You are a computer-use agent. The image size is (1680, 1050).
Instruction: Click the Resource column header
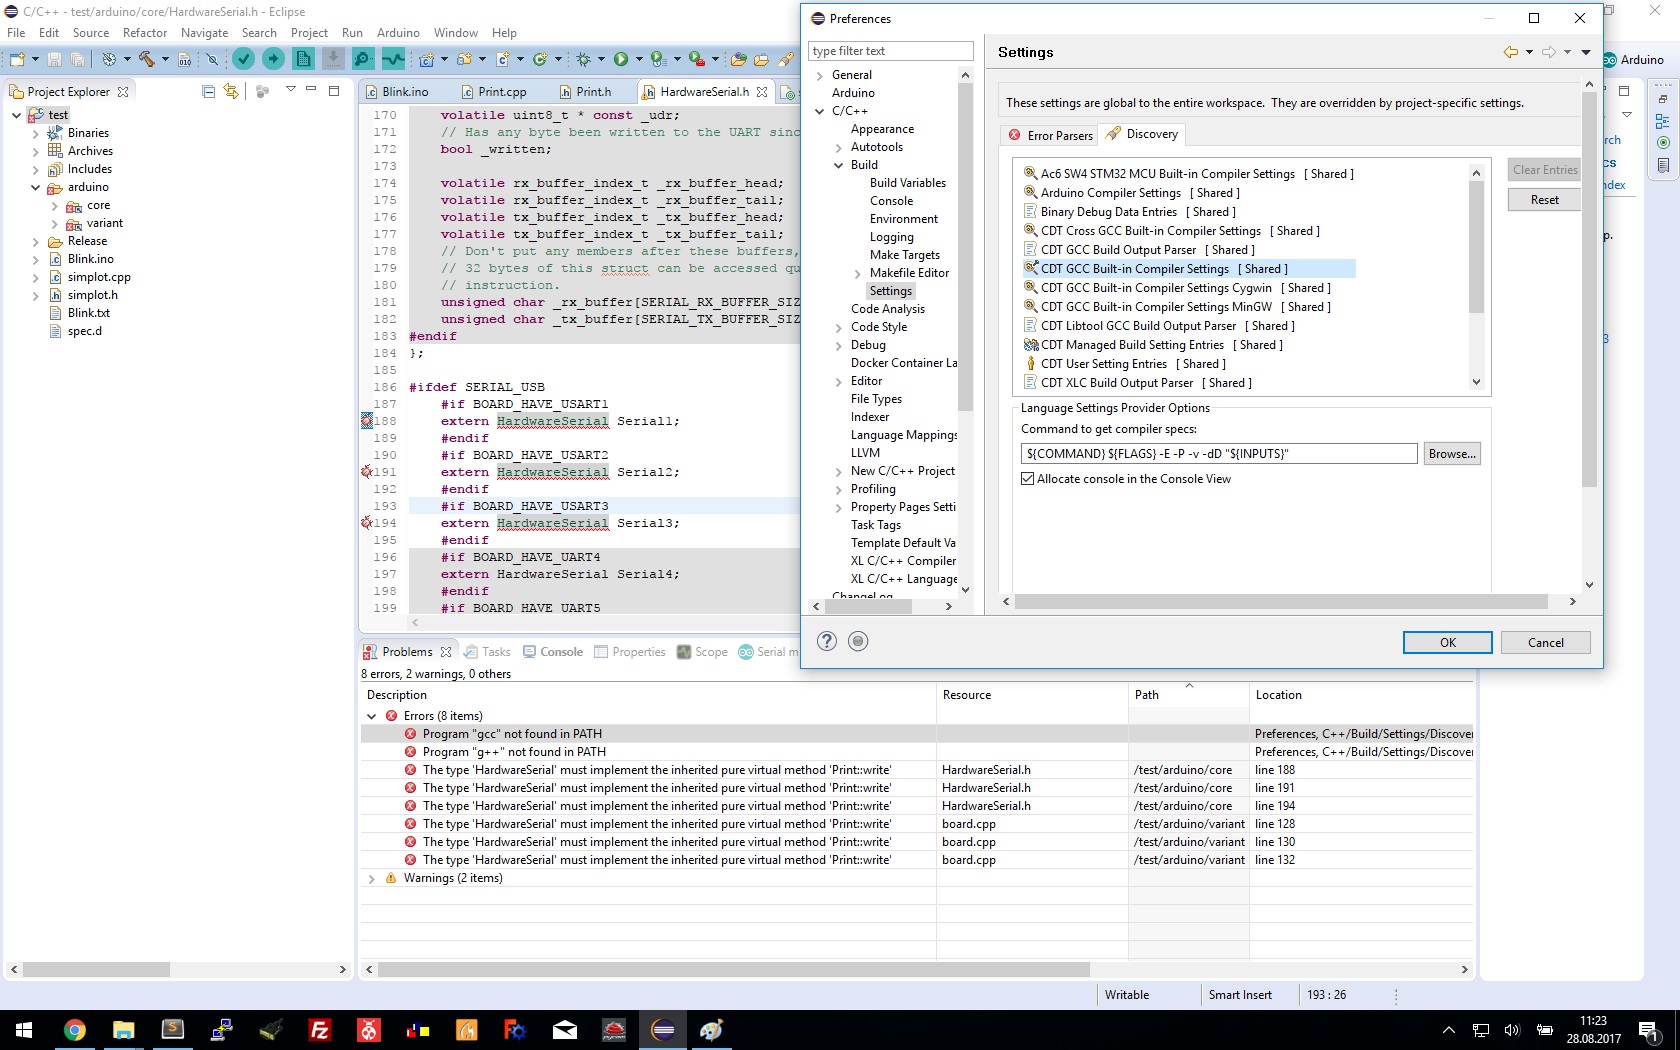1032,695
